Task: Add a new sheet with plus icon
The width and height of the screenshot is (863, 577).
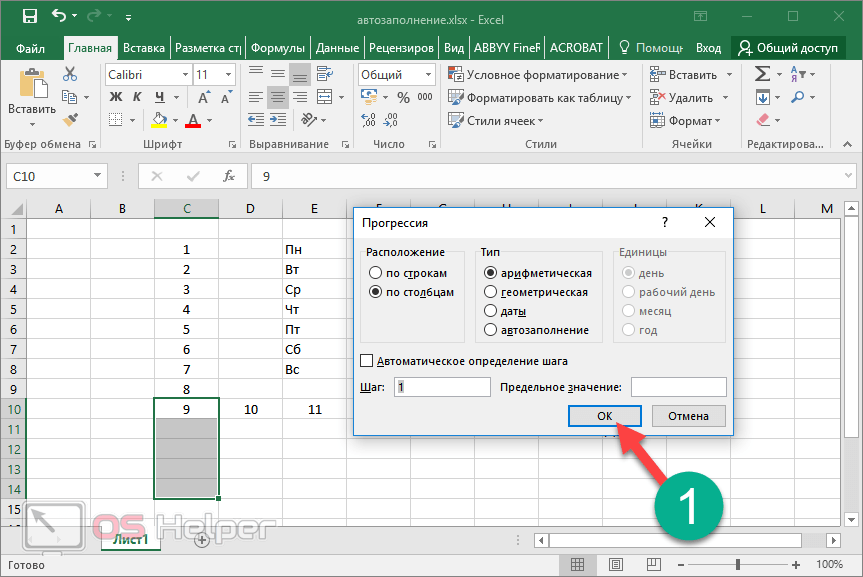Action: point(201,540)
